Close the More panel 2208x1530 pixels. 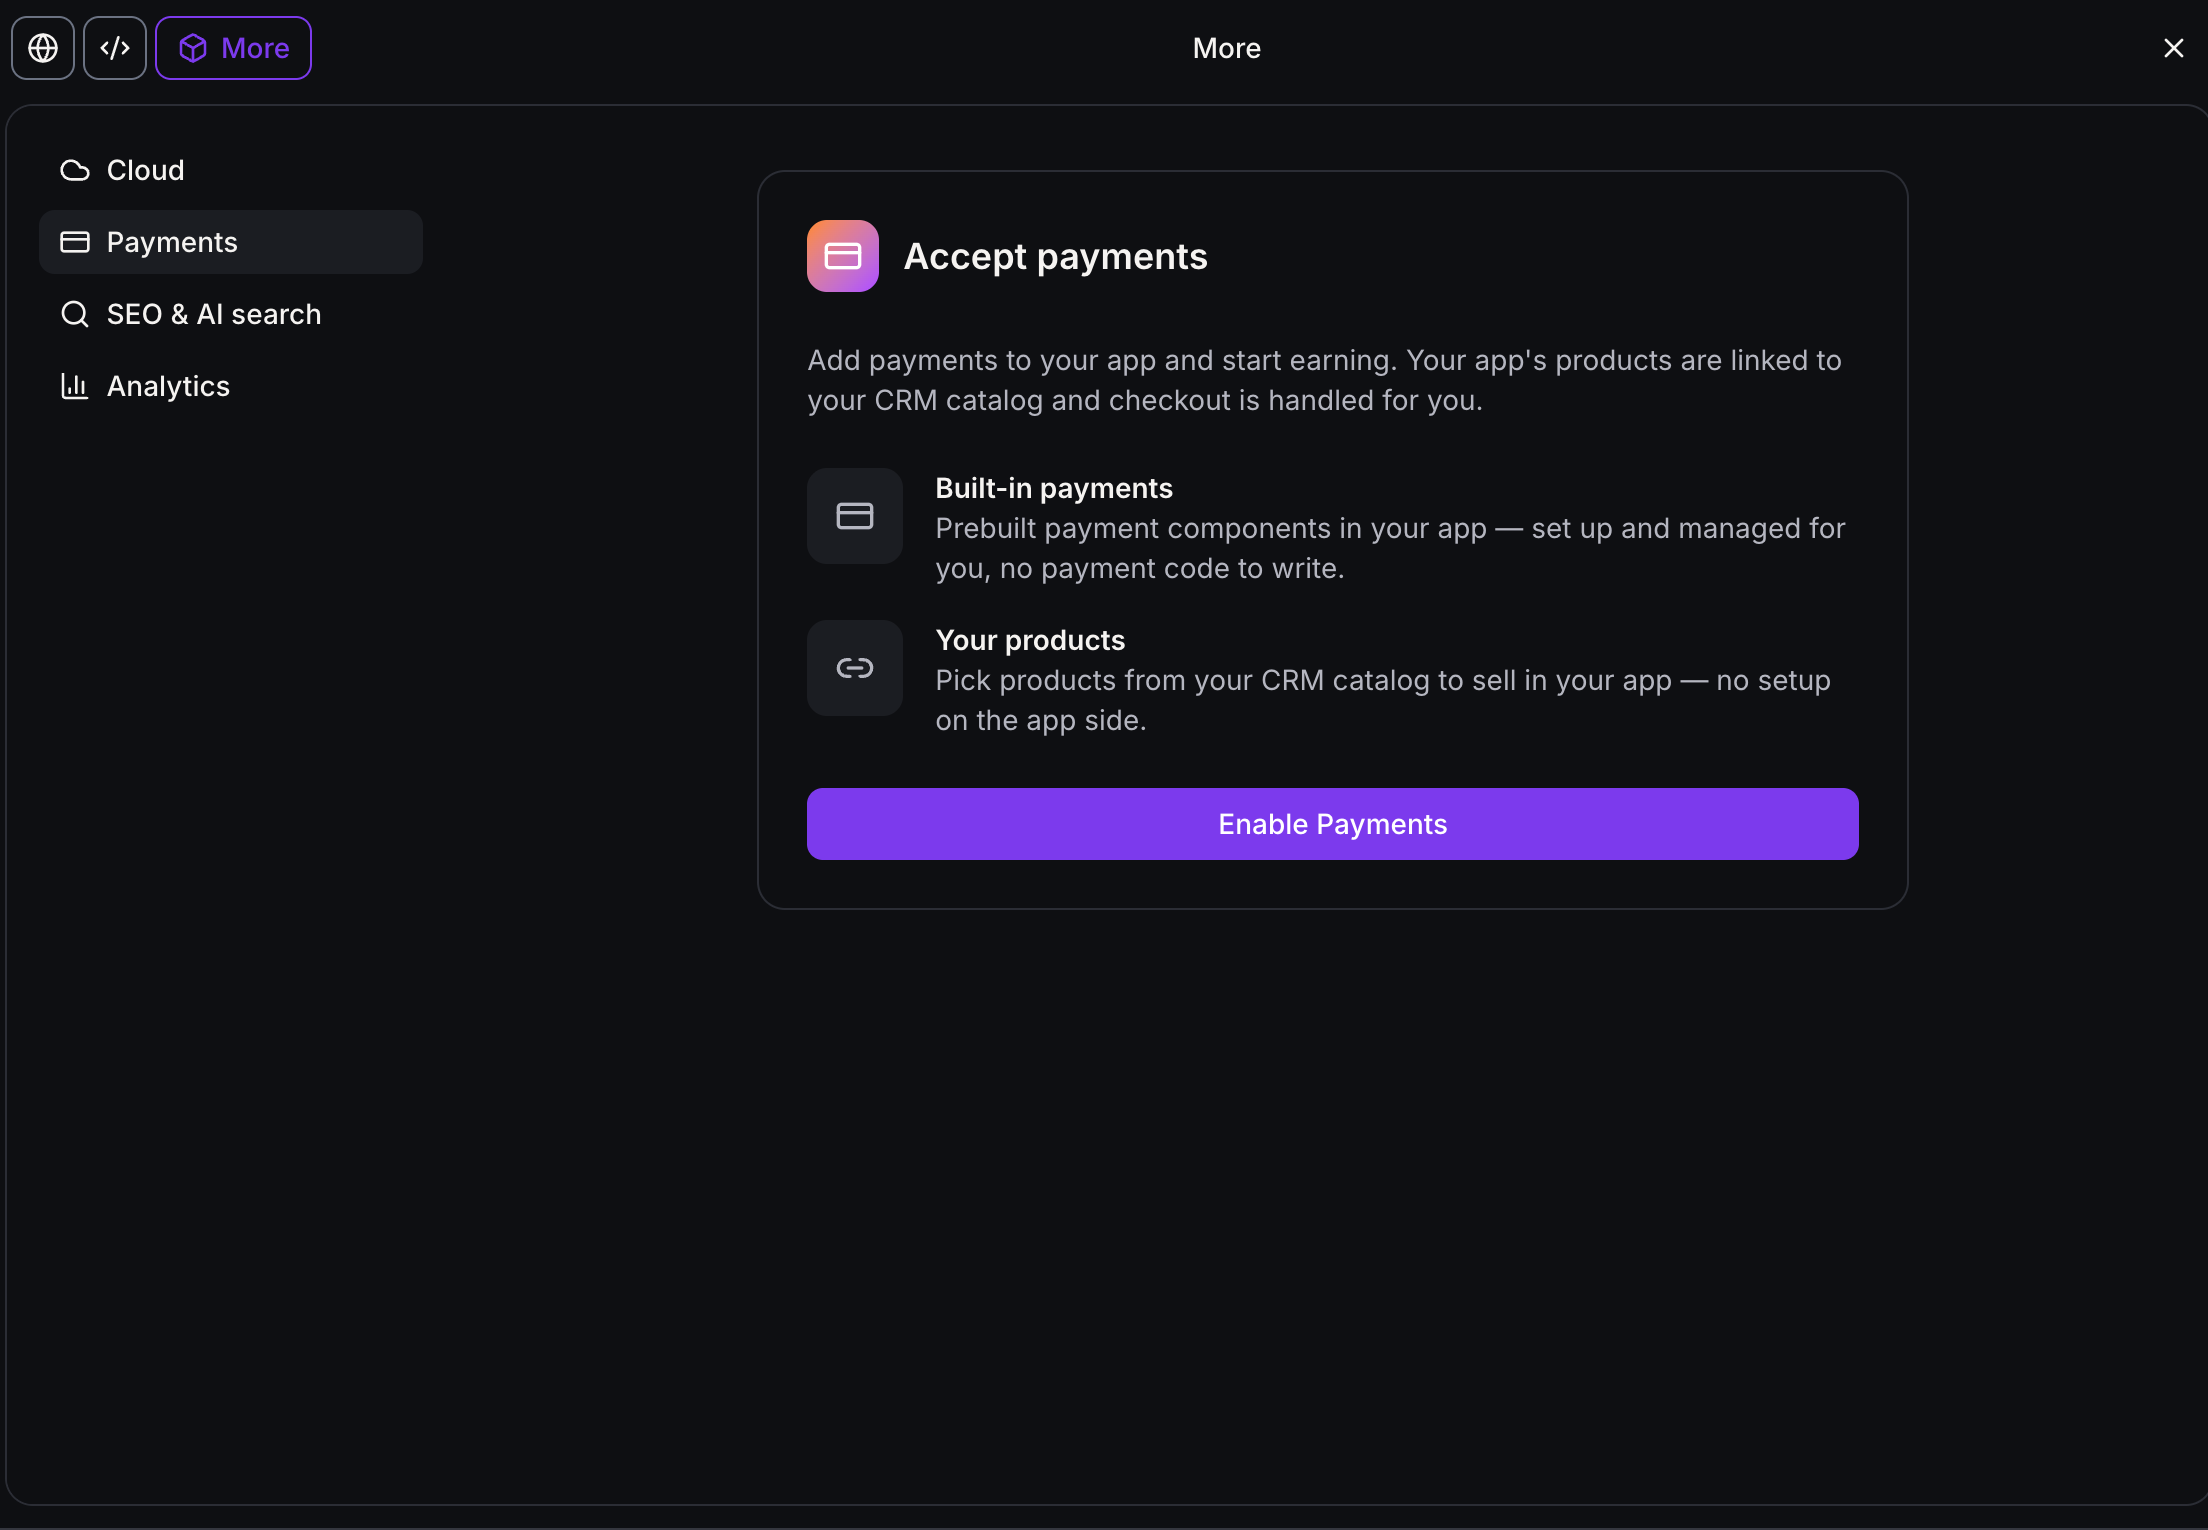pyautogui.click(x=2173, y=48)
